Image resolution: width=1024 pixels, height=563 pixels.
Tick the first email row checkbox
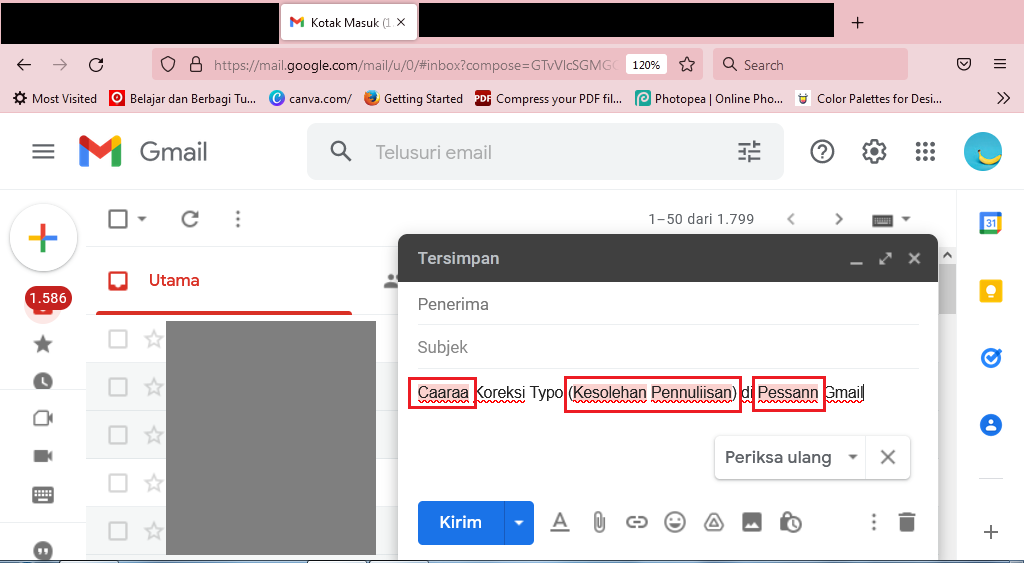click(x=118, y=339)
